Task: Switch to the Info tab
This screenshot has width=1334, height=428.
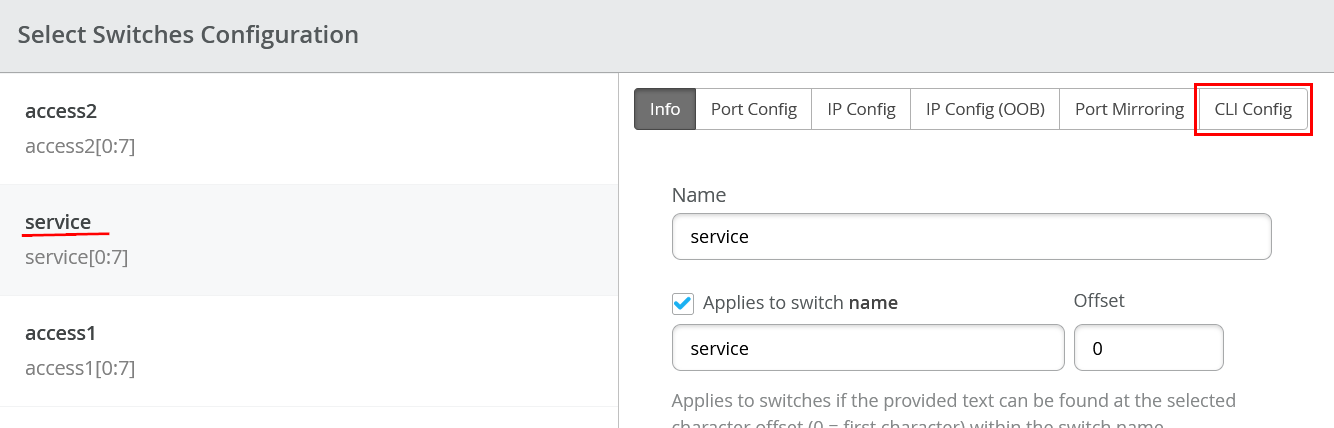Action: tap(665, 109)
